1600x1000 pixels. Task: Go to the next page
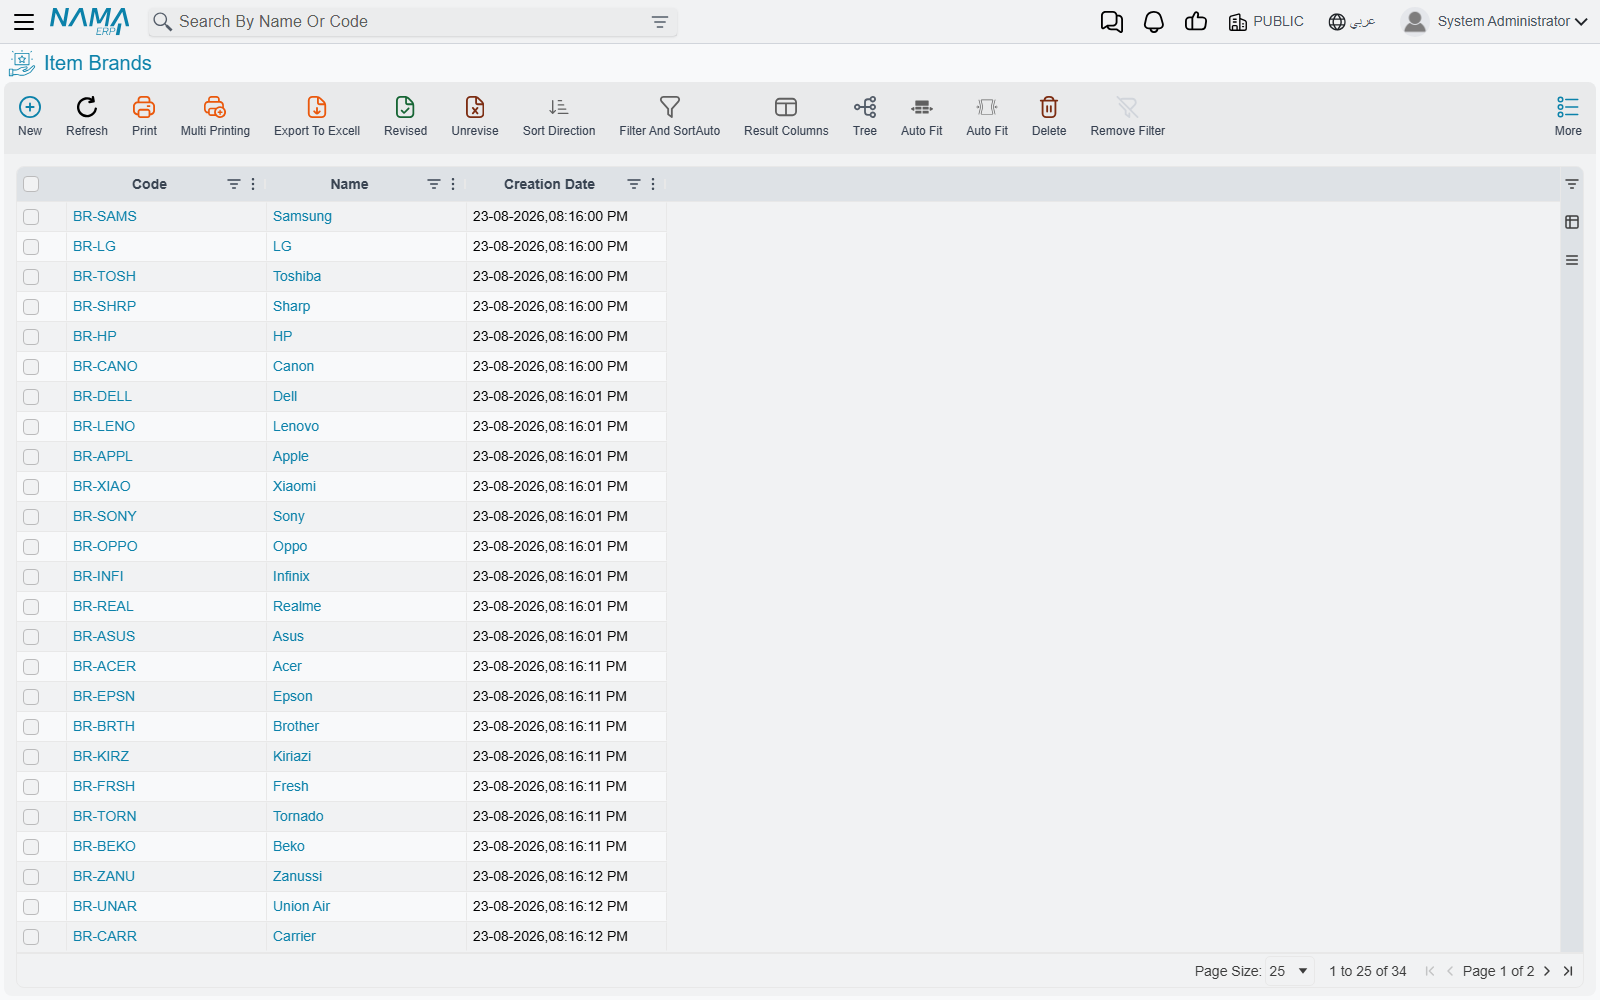[x=1547, y=971]
